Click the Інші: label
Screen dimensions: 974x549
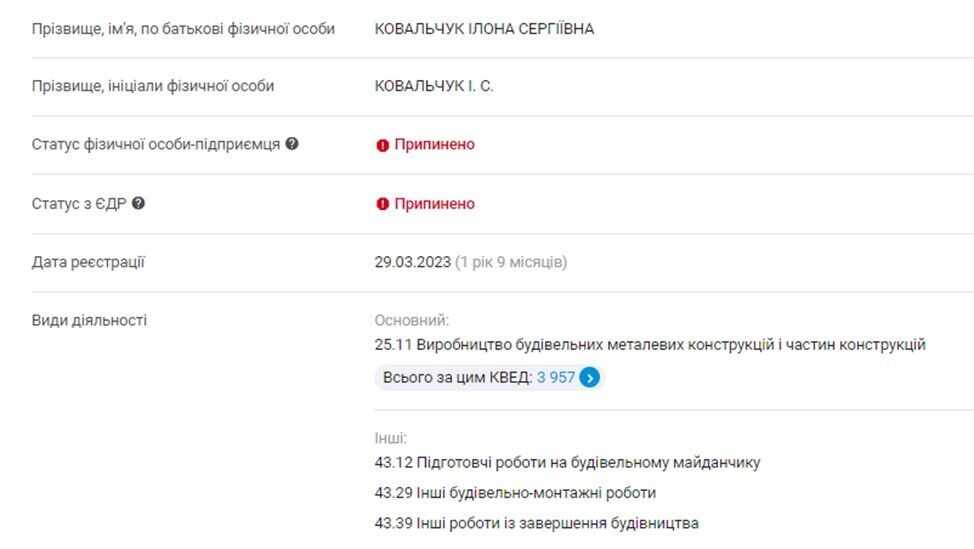tap(390, 438)
